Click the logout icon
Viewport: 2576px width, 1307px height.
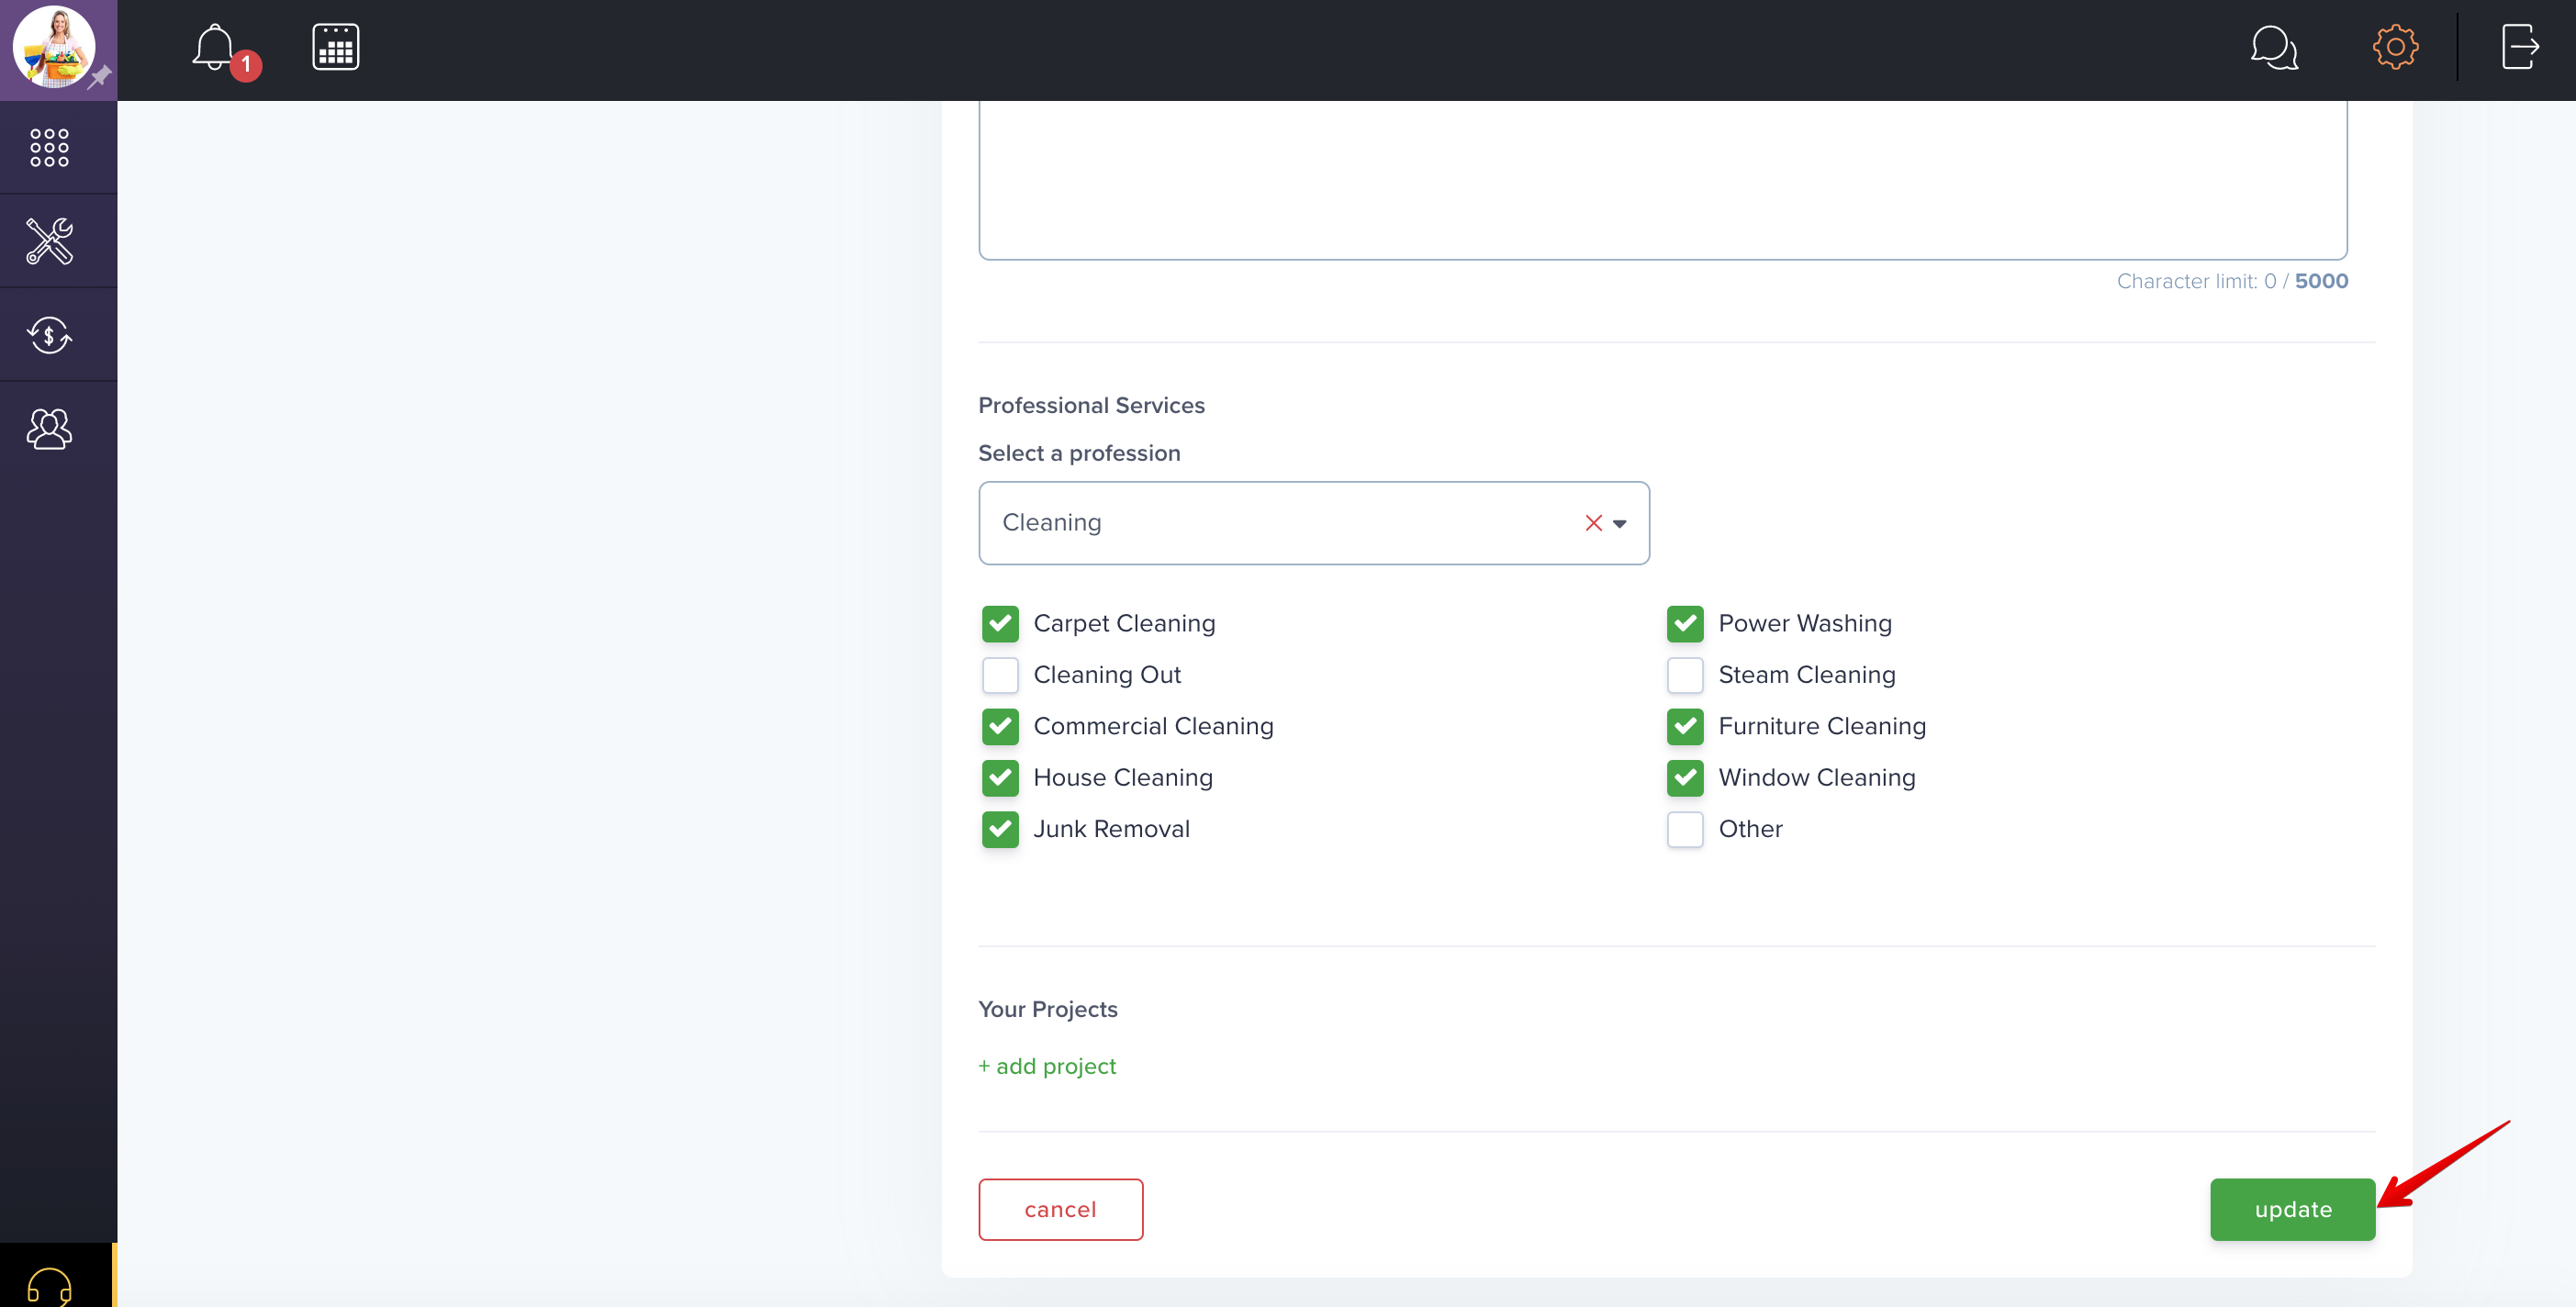(2520, 47)
